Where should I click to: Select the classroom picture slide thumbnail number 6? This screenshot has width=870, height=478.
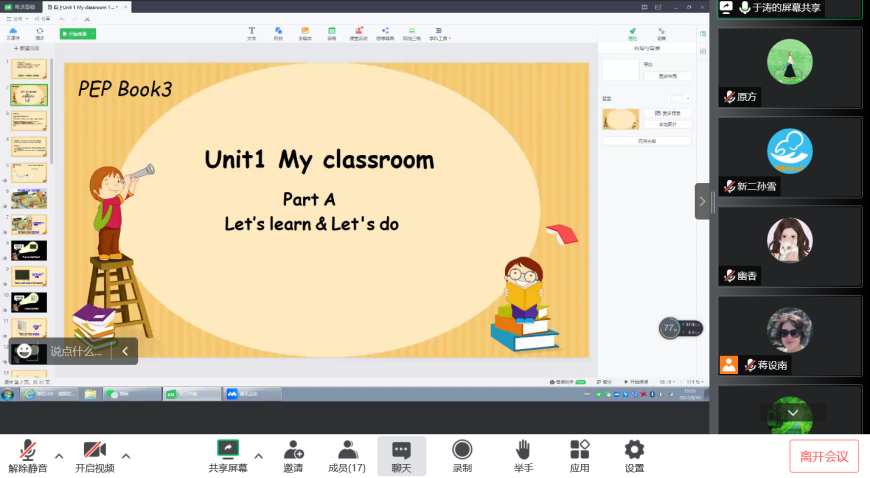(x=29, y=199)
